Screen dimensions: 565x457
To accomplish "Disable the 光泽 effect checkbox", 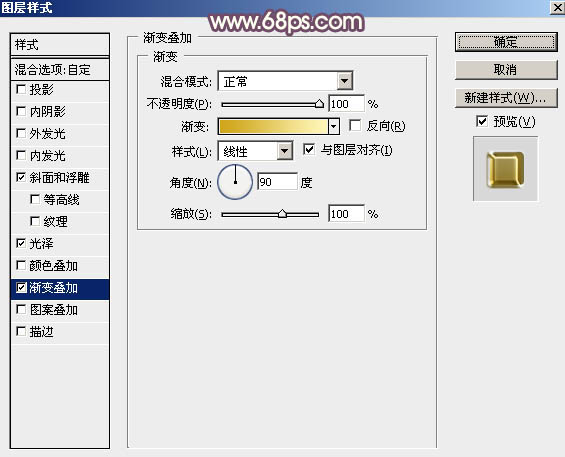I will coord(21,243).
